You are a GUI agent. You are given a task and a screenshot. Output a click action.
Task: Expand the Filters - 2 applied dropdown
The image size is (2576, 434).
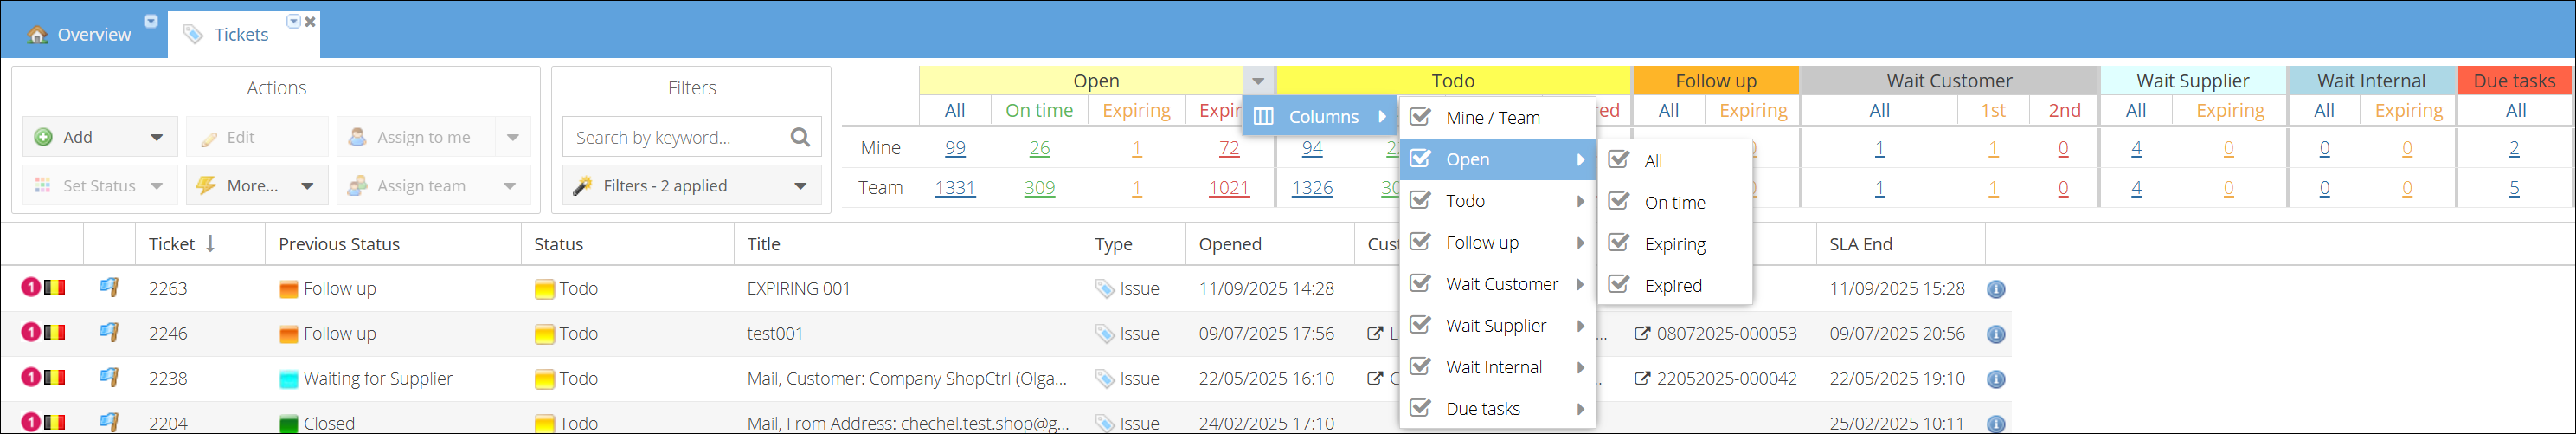[x=800, y=186]
